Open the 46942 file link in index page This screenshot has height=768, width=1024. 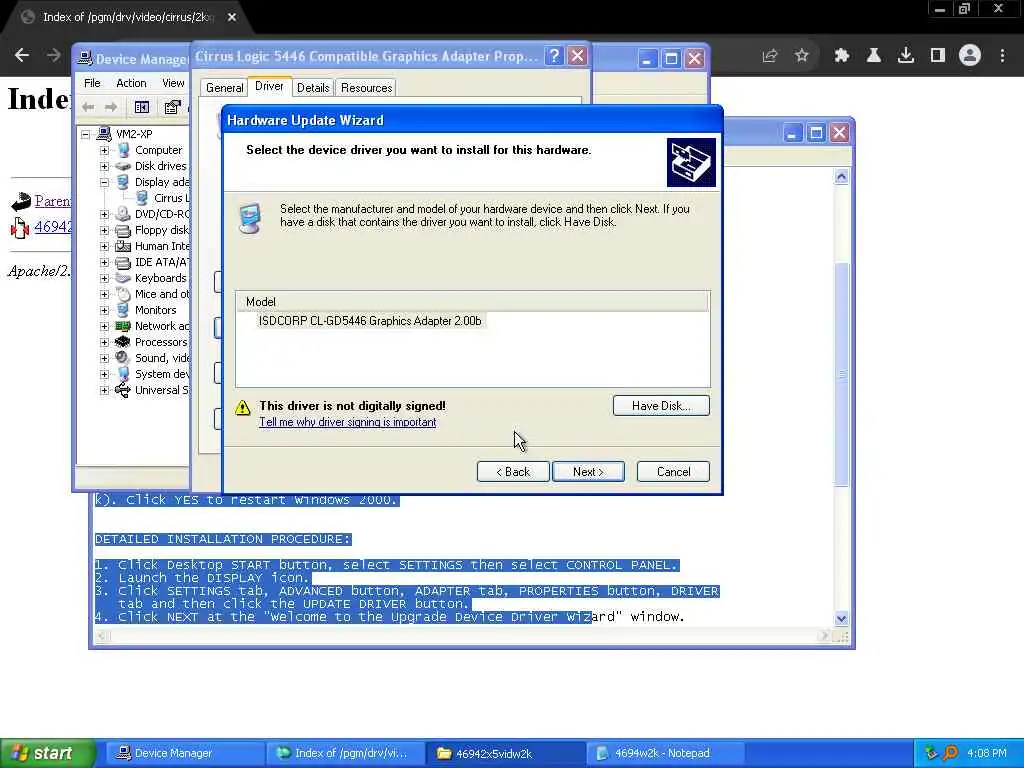pos(53,227)
